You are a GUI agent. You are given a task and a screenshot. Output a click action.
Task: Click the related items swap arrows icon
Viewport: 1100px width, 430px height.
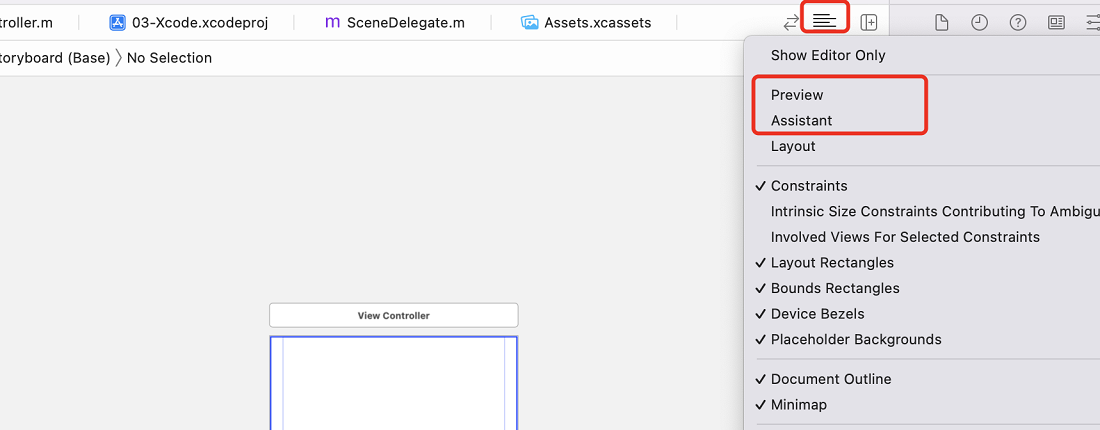click(791, 22)
